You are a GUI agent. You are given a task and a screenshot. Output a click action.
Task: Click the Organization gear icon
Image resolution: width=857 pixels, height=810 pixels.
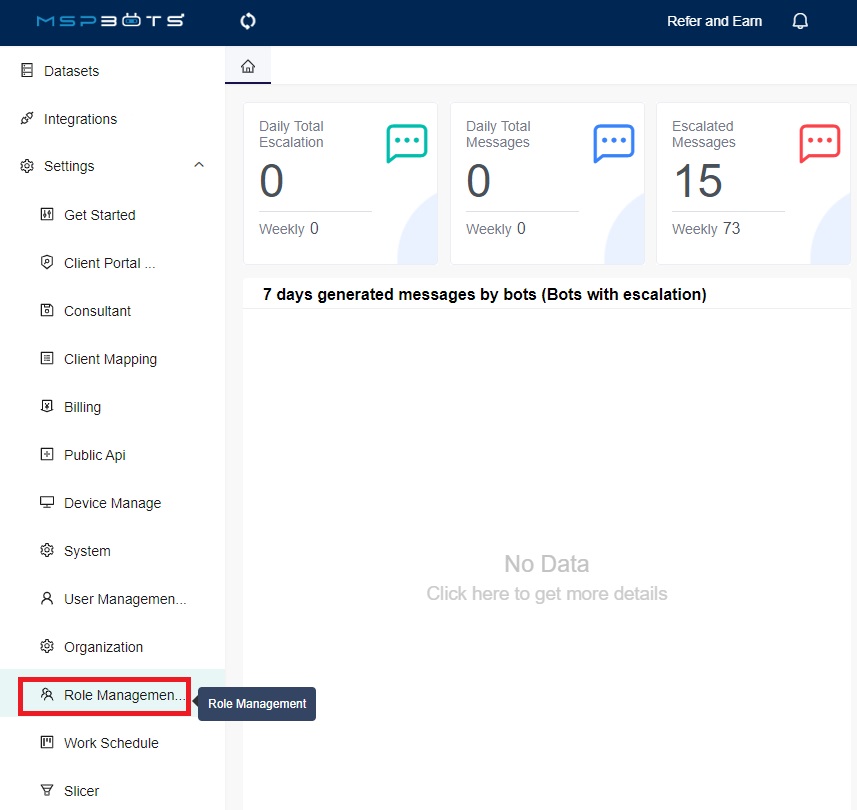pos(47,646)
